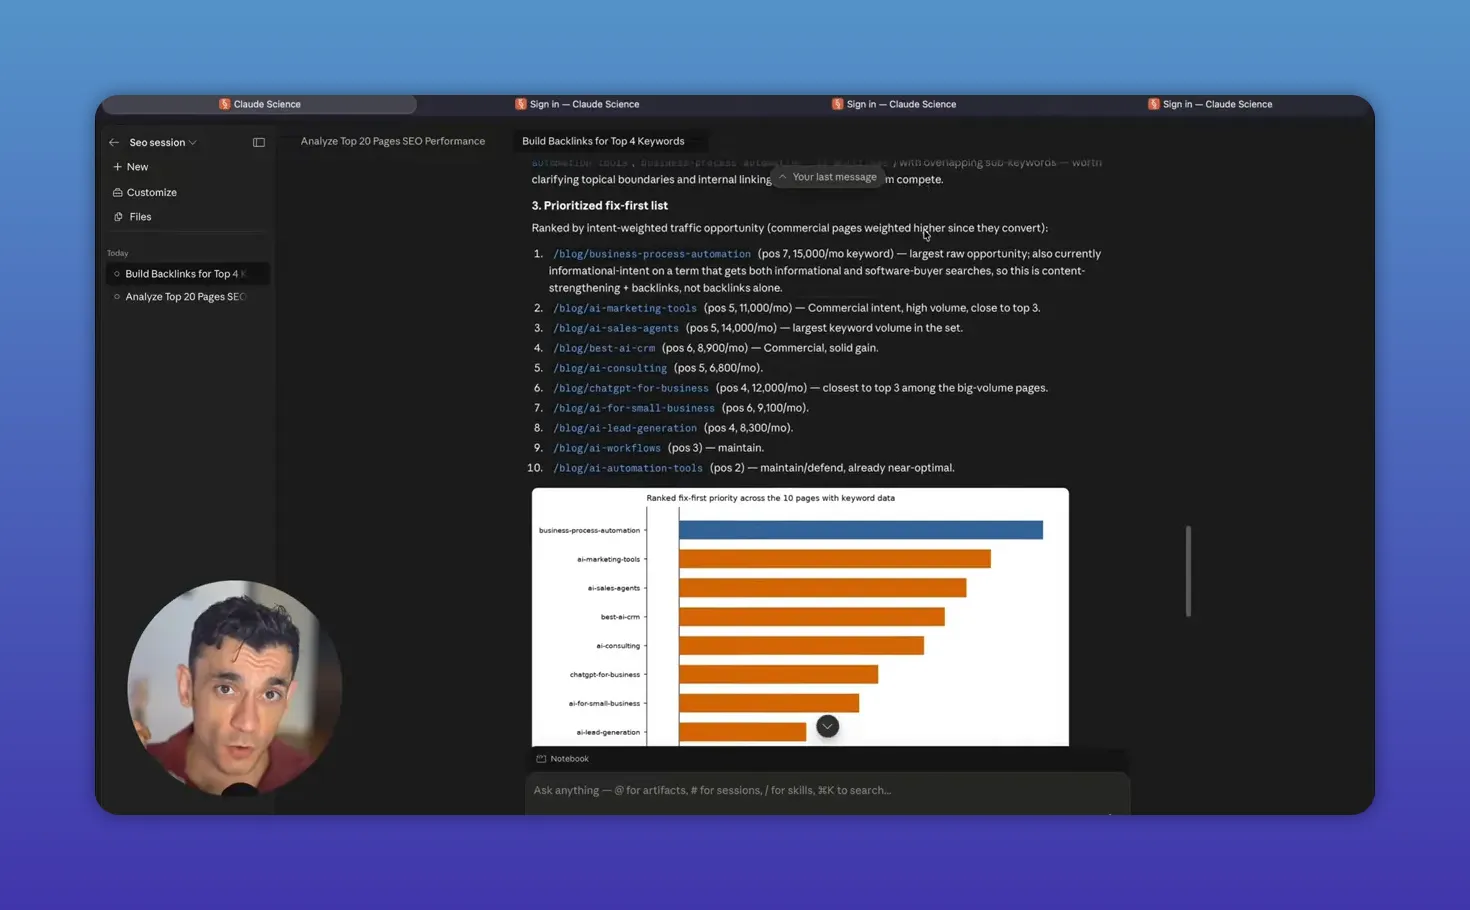Open the /blog/ai-automation-tools link
This screenshot has width=1470, height=910.
click(x=628, y=468)
